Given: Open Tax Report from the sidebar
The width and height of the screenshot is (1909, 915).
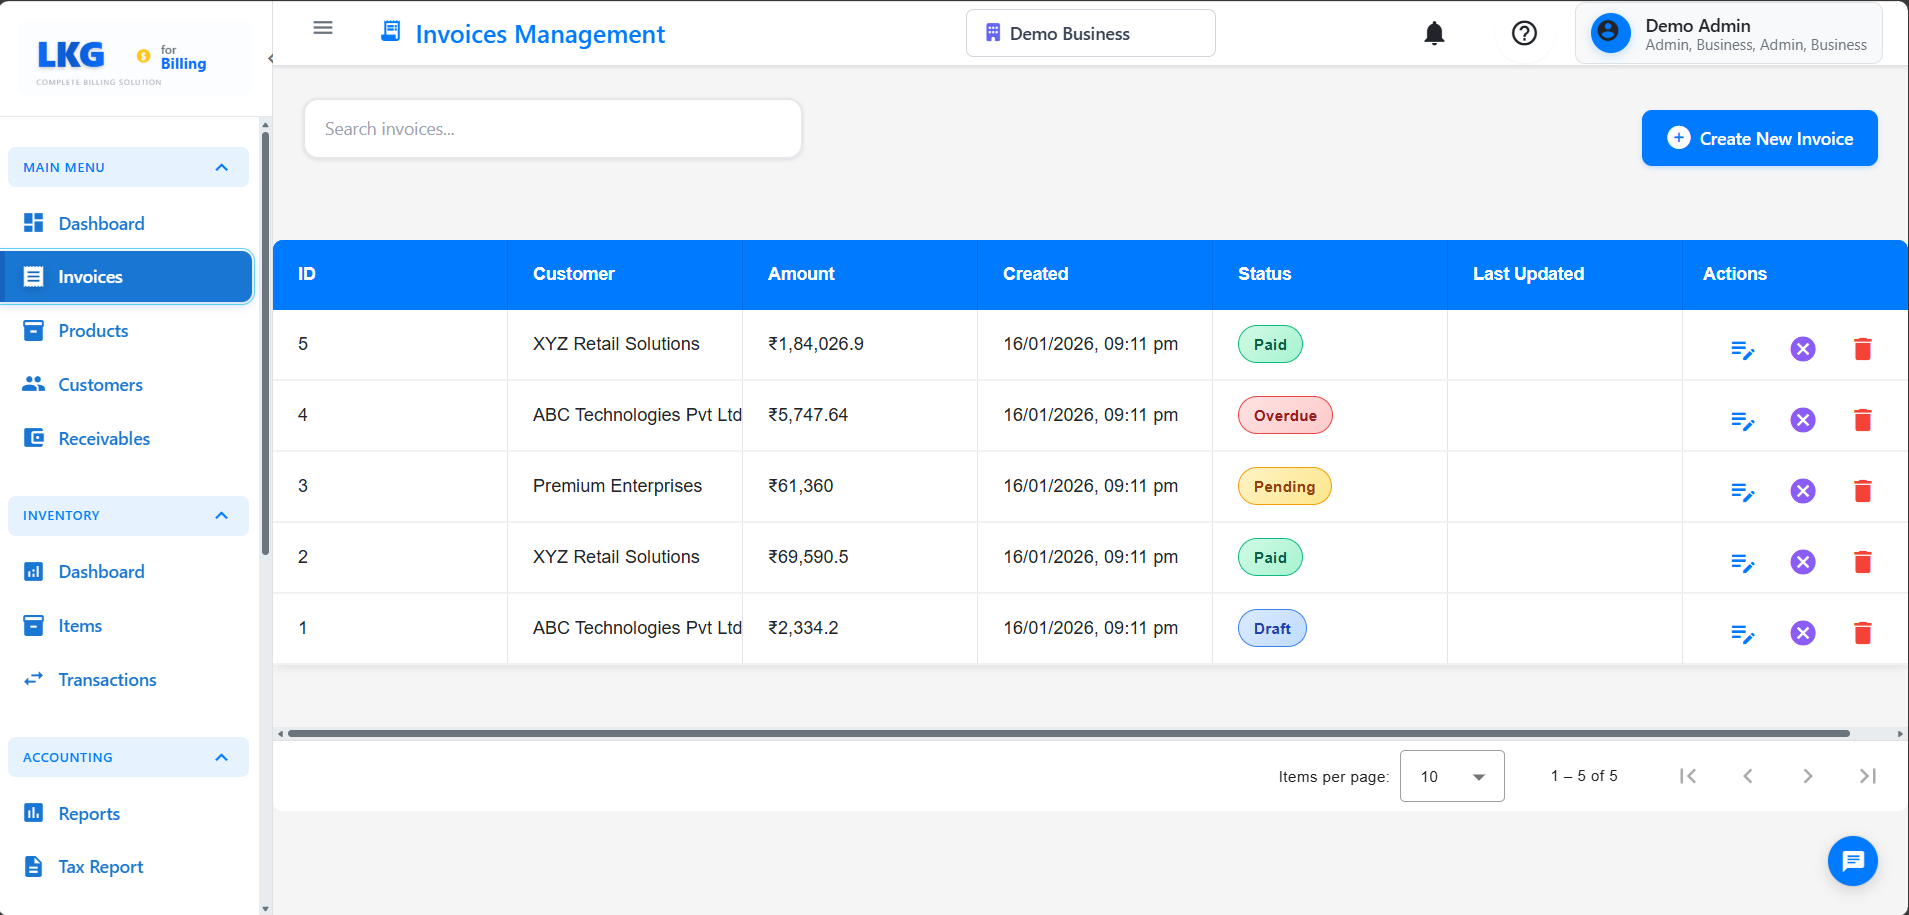Looking at the screenshot, I should tap(100, 866).
